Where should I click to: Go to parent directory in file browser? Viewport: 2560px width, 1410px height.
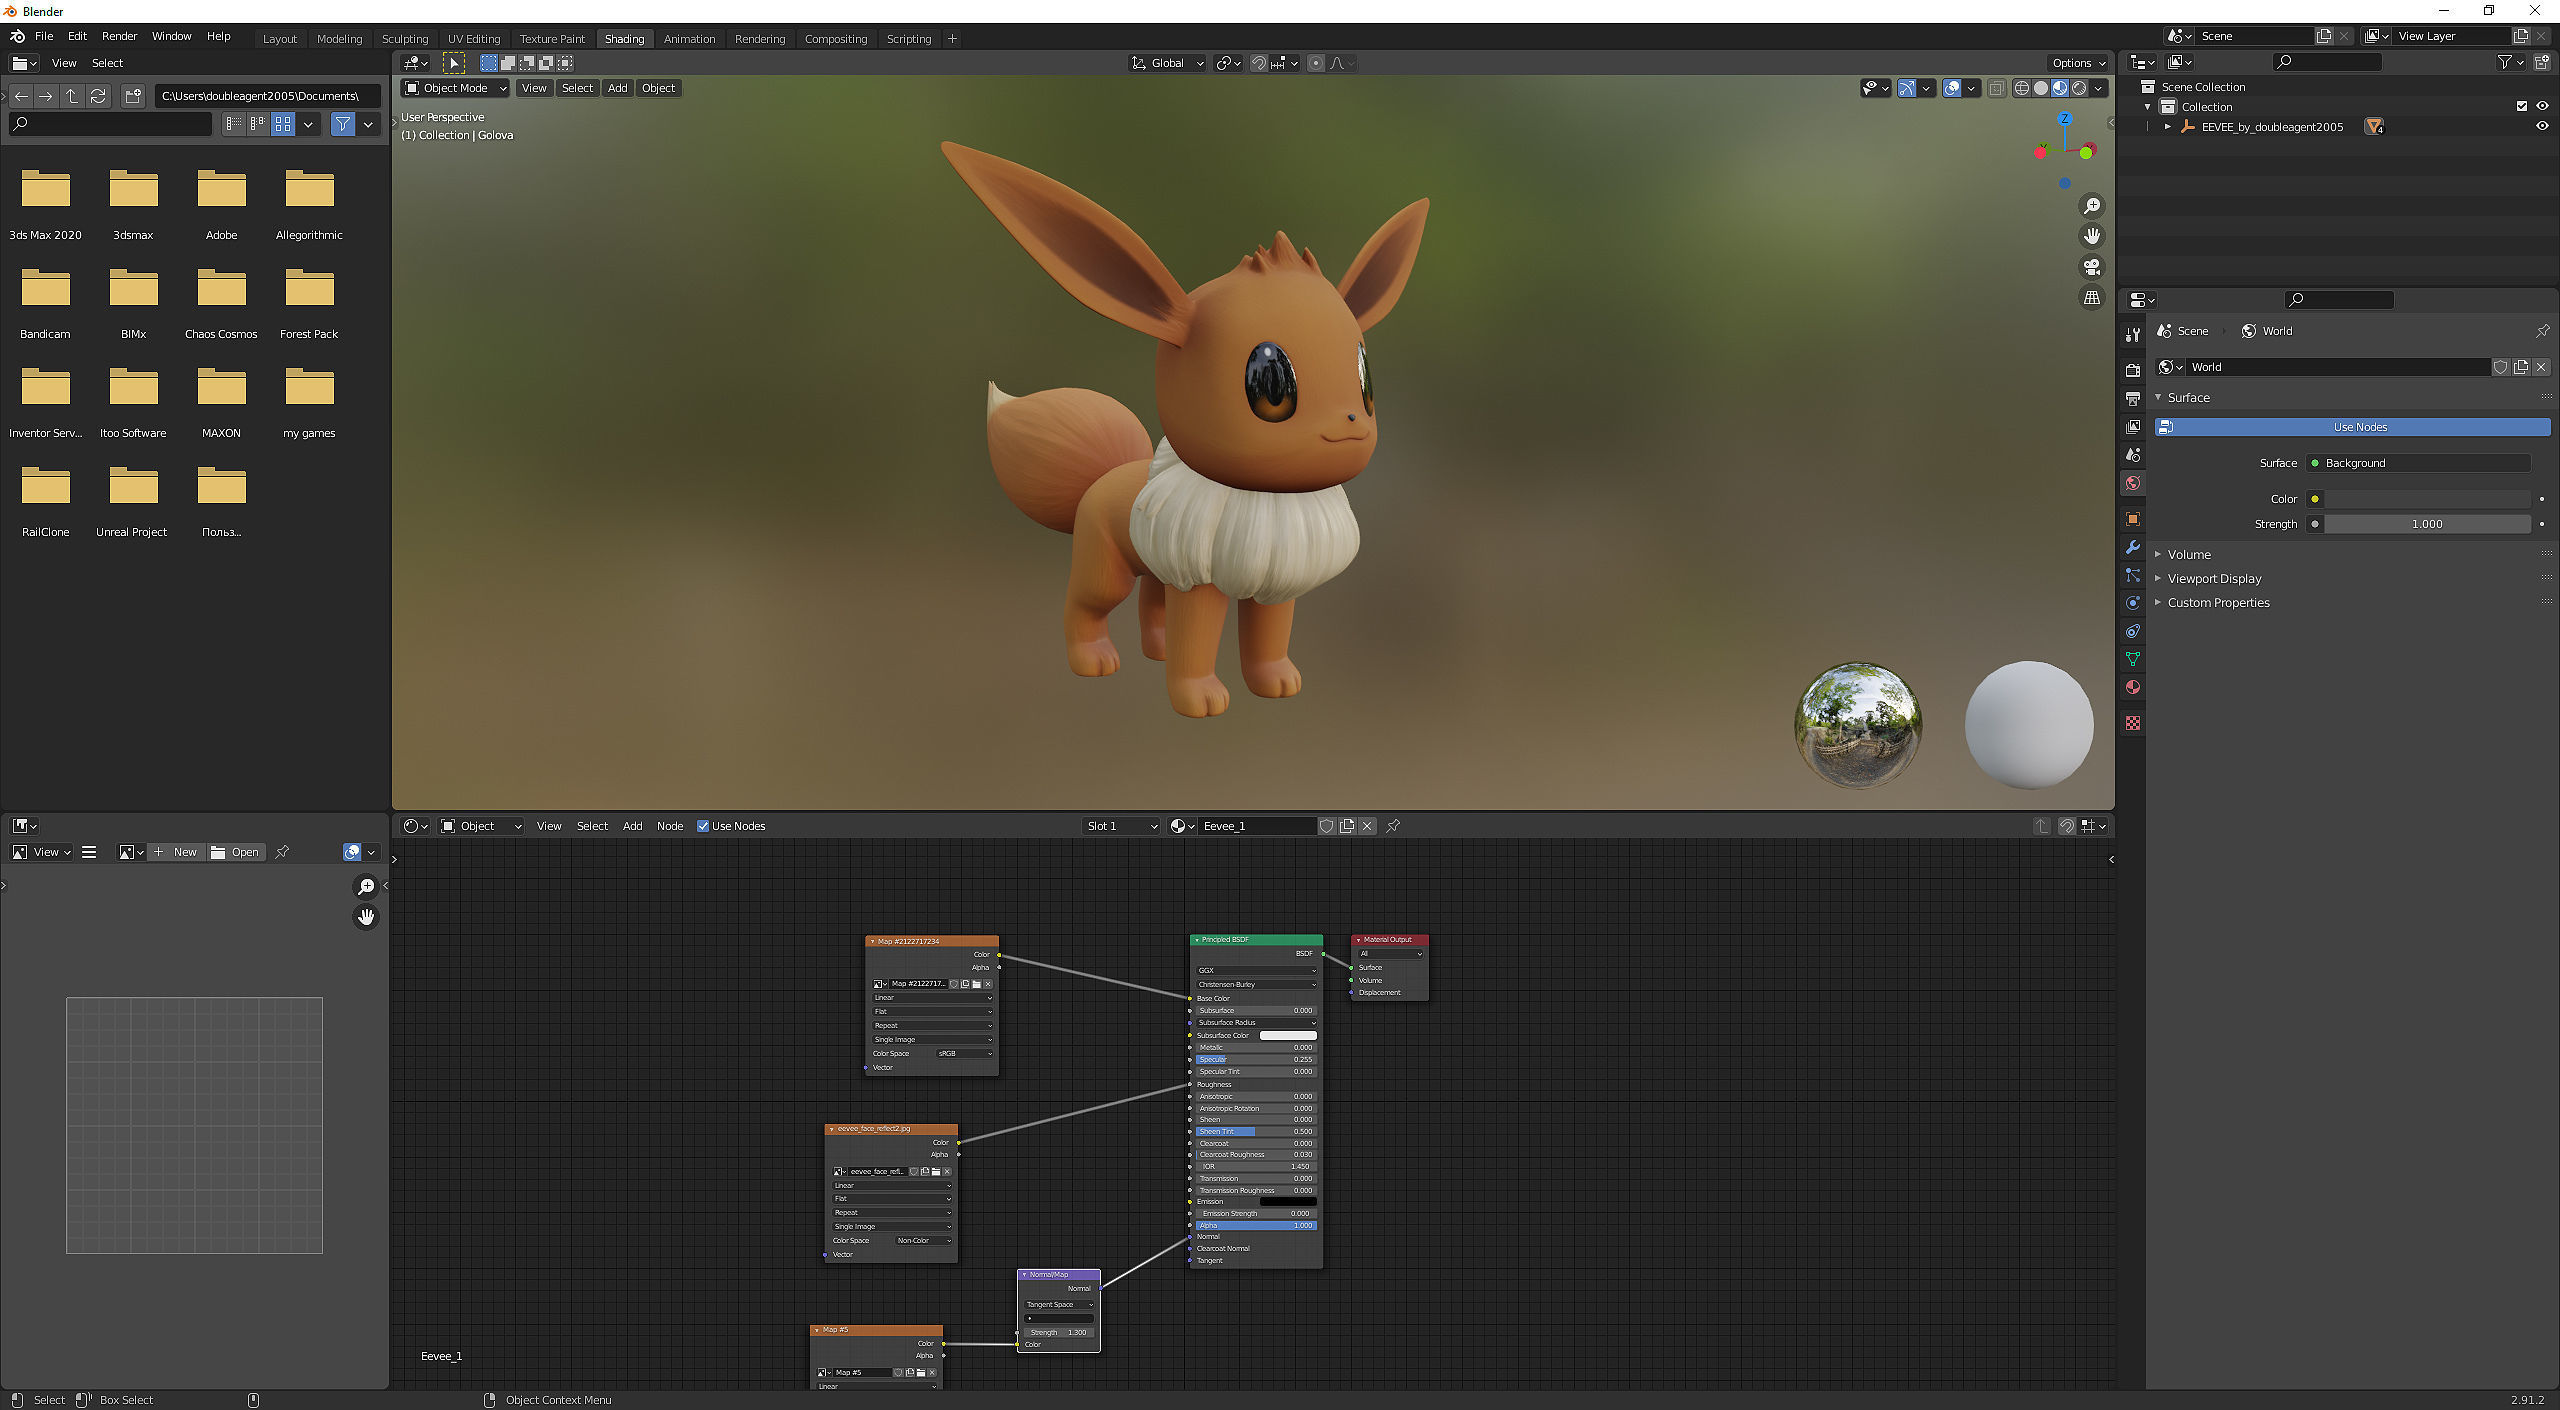[x=72, y=96]
